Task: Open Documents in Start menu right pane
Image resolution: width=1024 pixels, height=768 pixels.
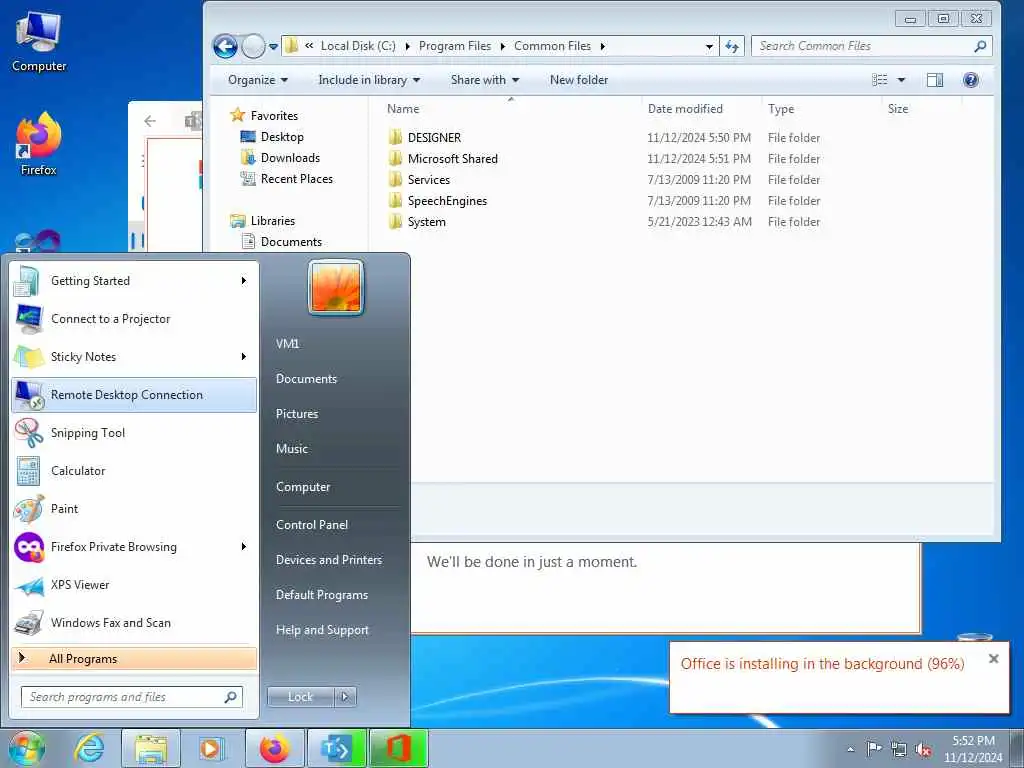Action: click(306, 379)
